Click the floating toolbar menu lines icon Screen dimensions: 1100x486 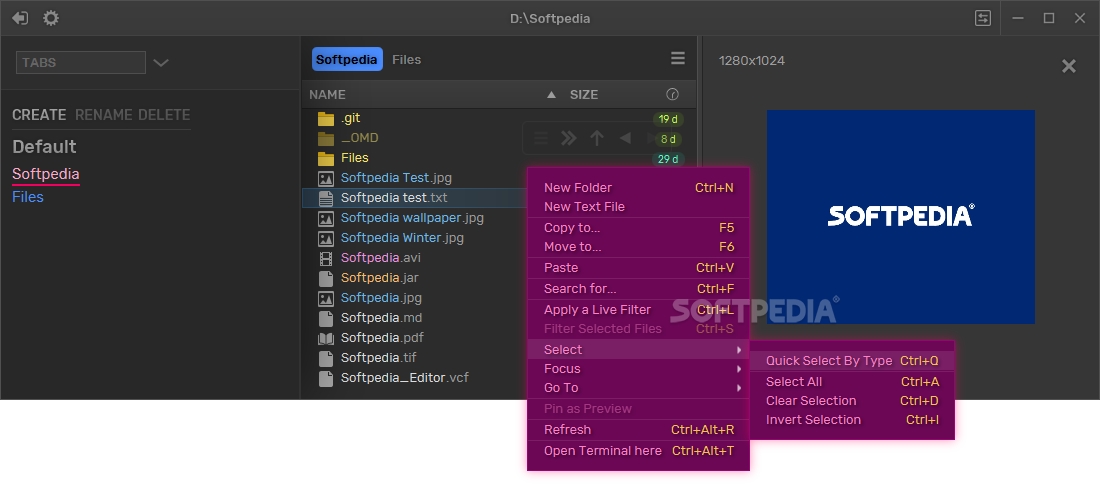(541, 138)
